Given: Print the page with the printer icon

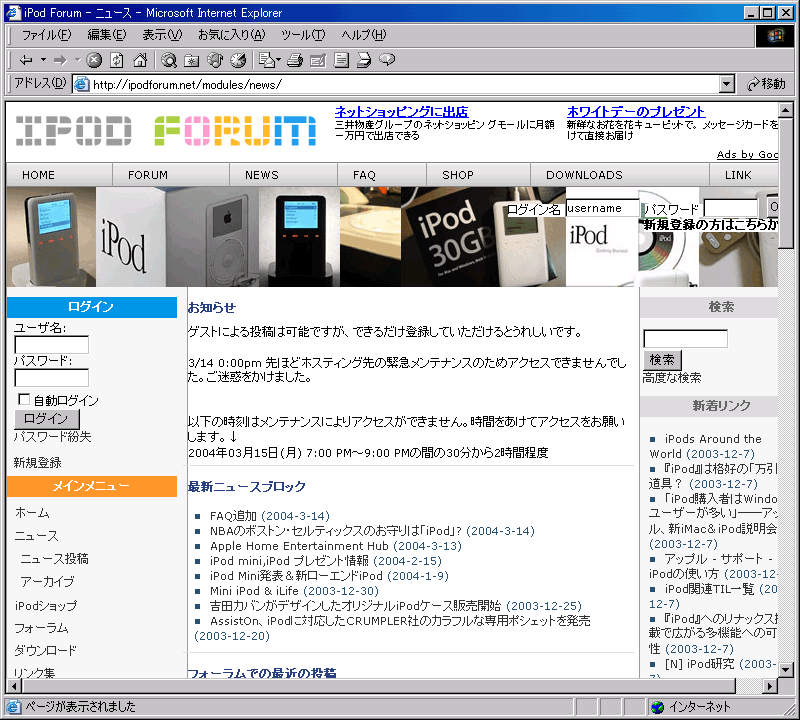Looking at the screenshot, I should coord(295,60).
